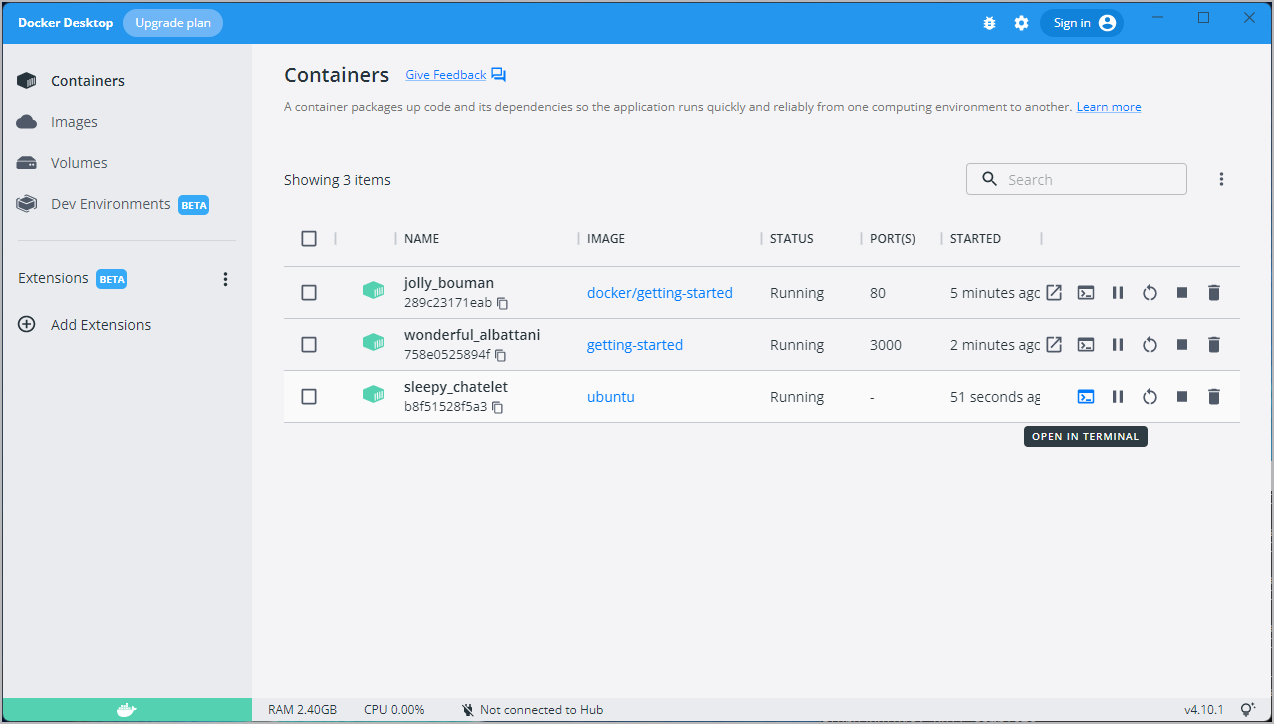The height and width of the screenshot is (724, 1274).
Task: Restart the wonderful_albattani container
Action: tap(1150, 345)
